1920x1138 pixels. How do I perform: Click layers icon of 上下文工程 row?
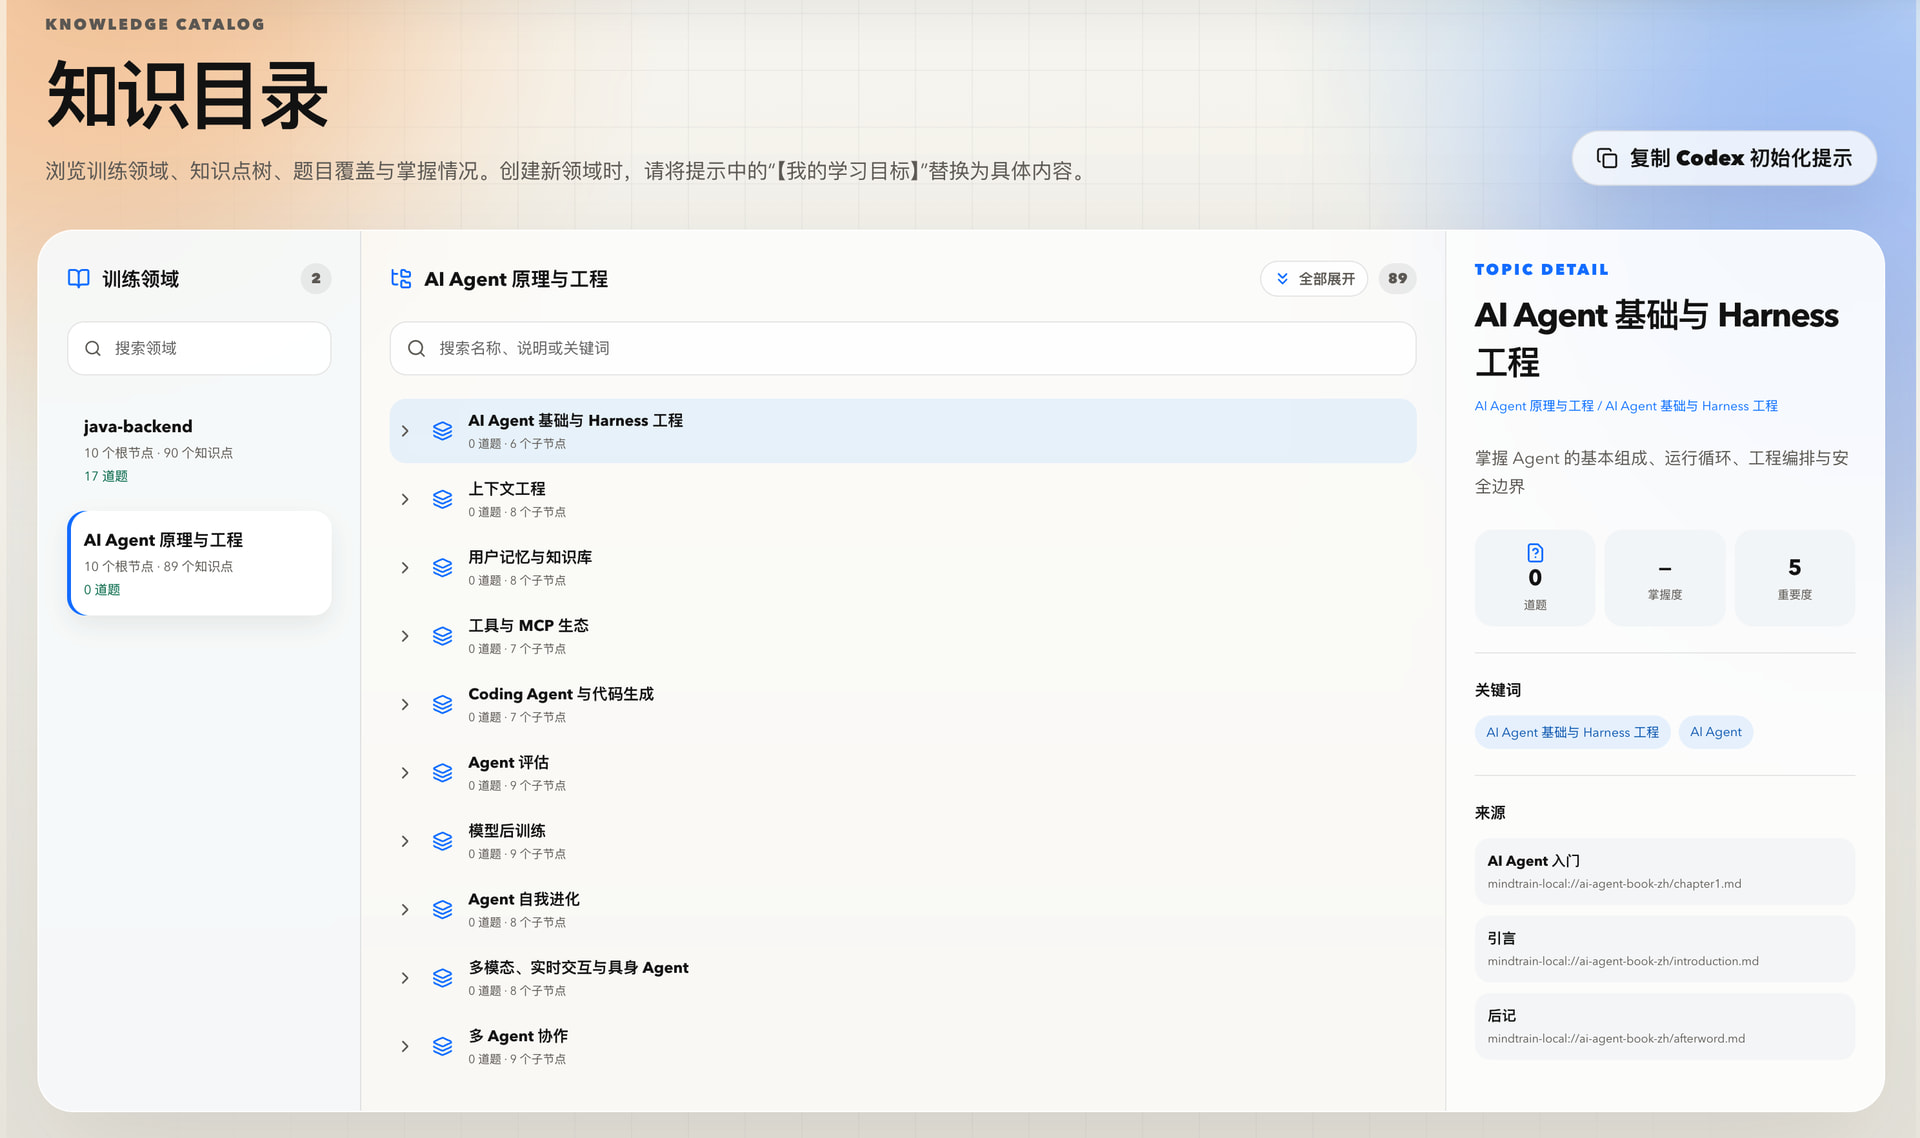click(x=442, y=499)
